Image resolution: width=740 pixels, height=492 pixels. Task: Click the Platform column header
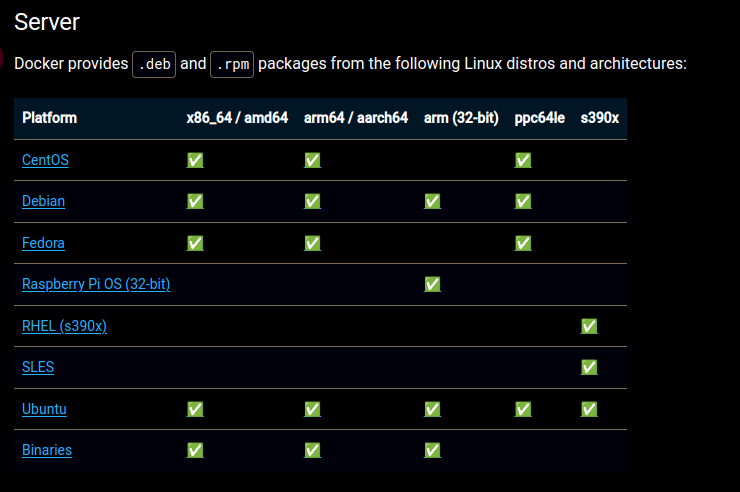pyautogui.click(x=50, y=118)
